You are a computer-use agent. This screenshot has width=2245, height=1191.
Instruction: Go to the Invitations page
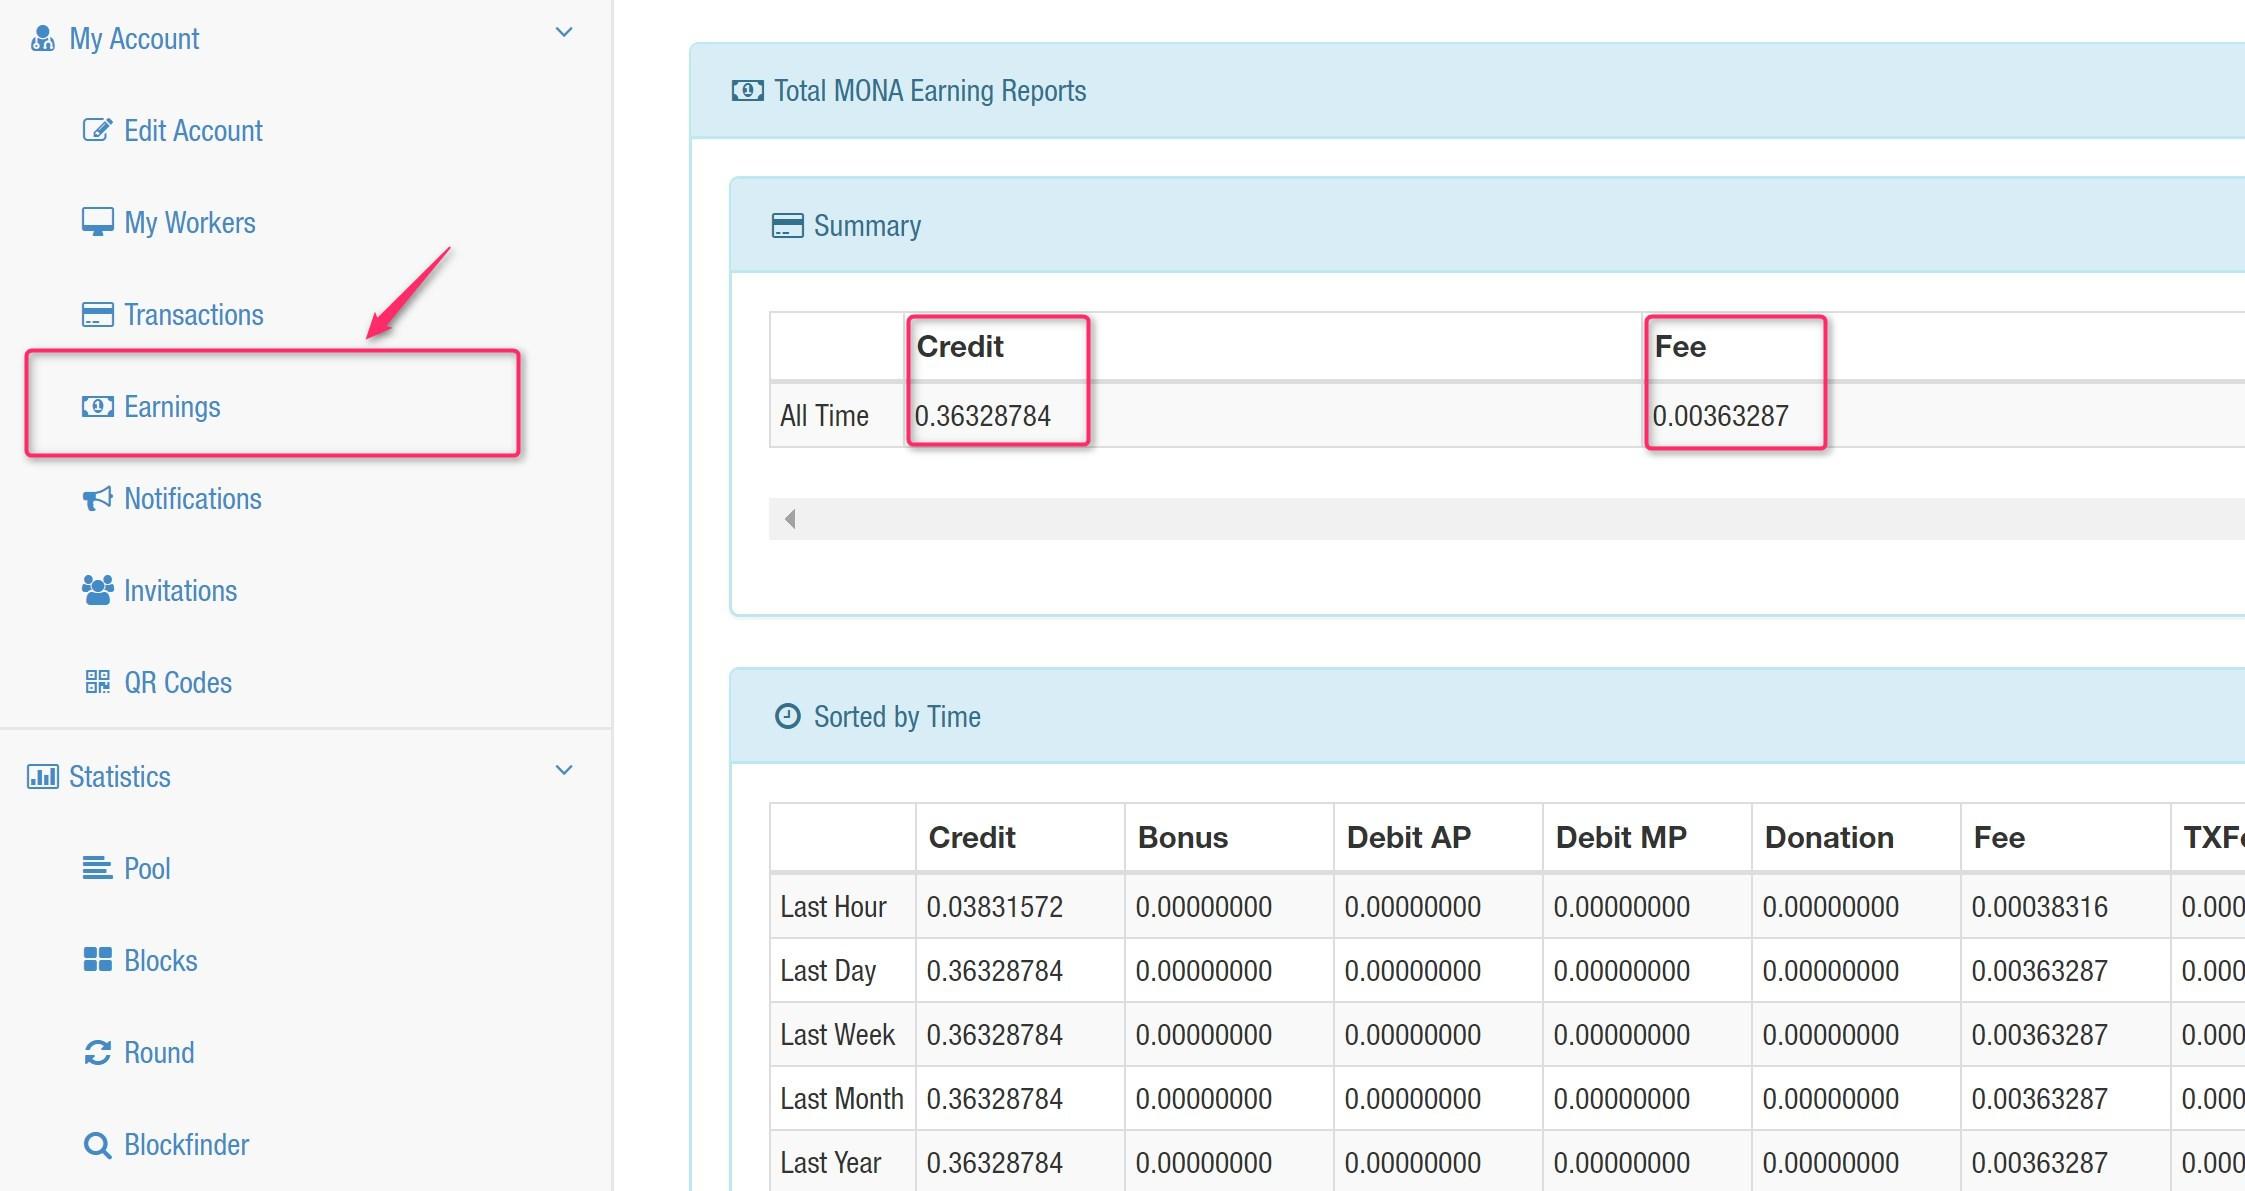coord(180,590)
